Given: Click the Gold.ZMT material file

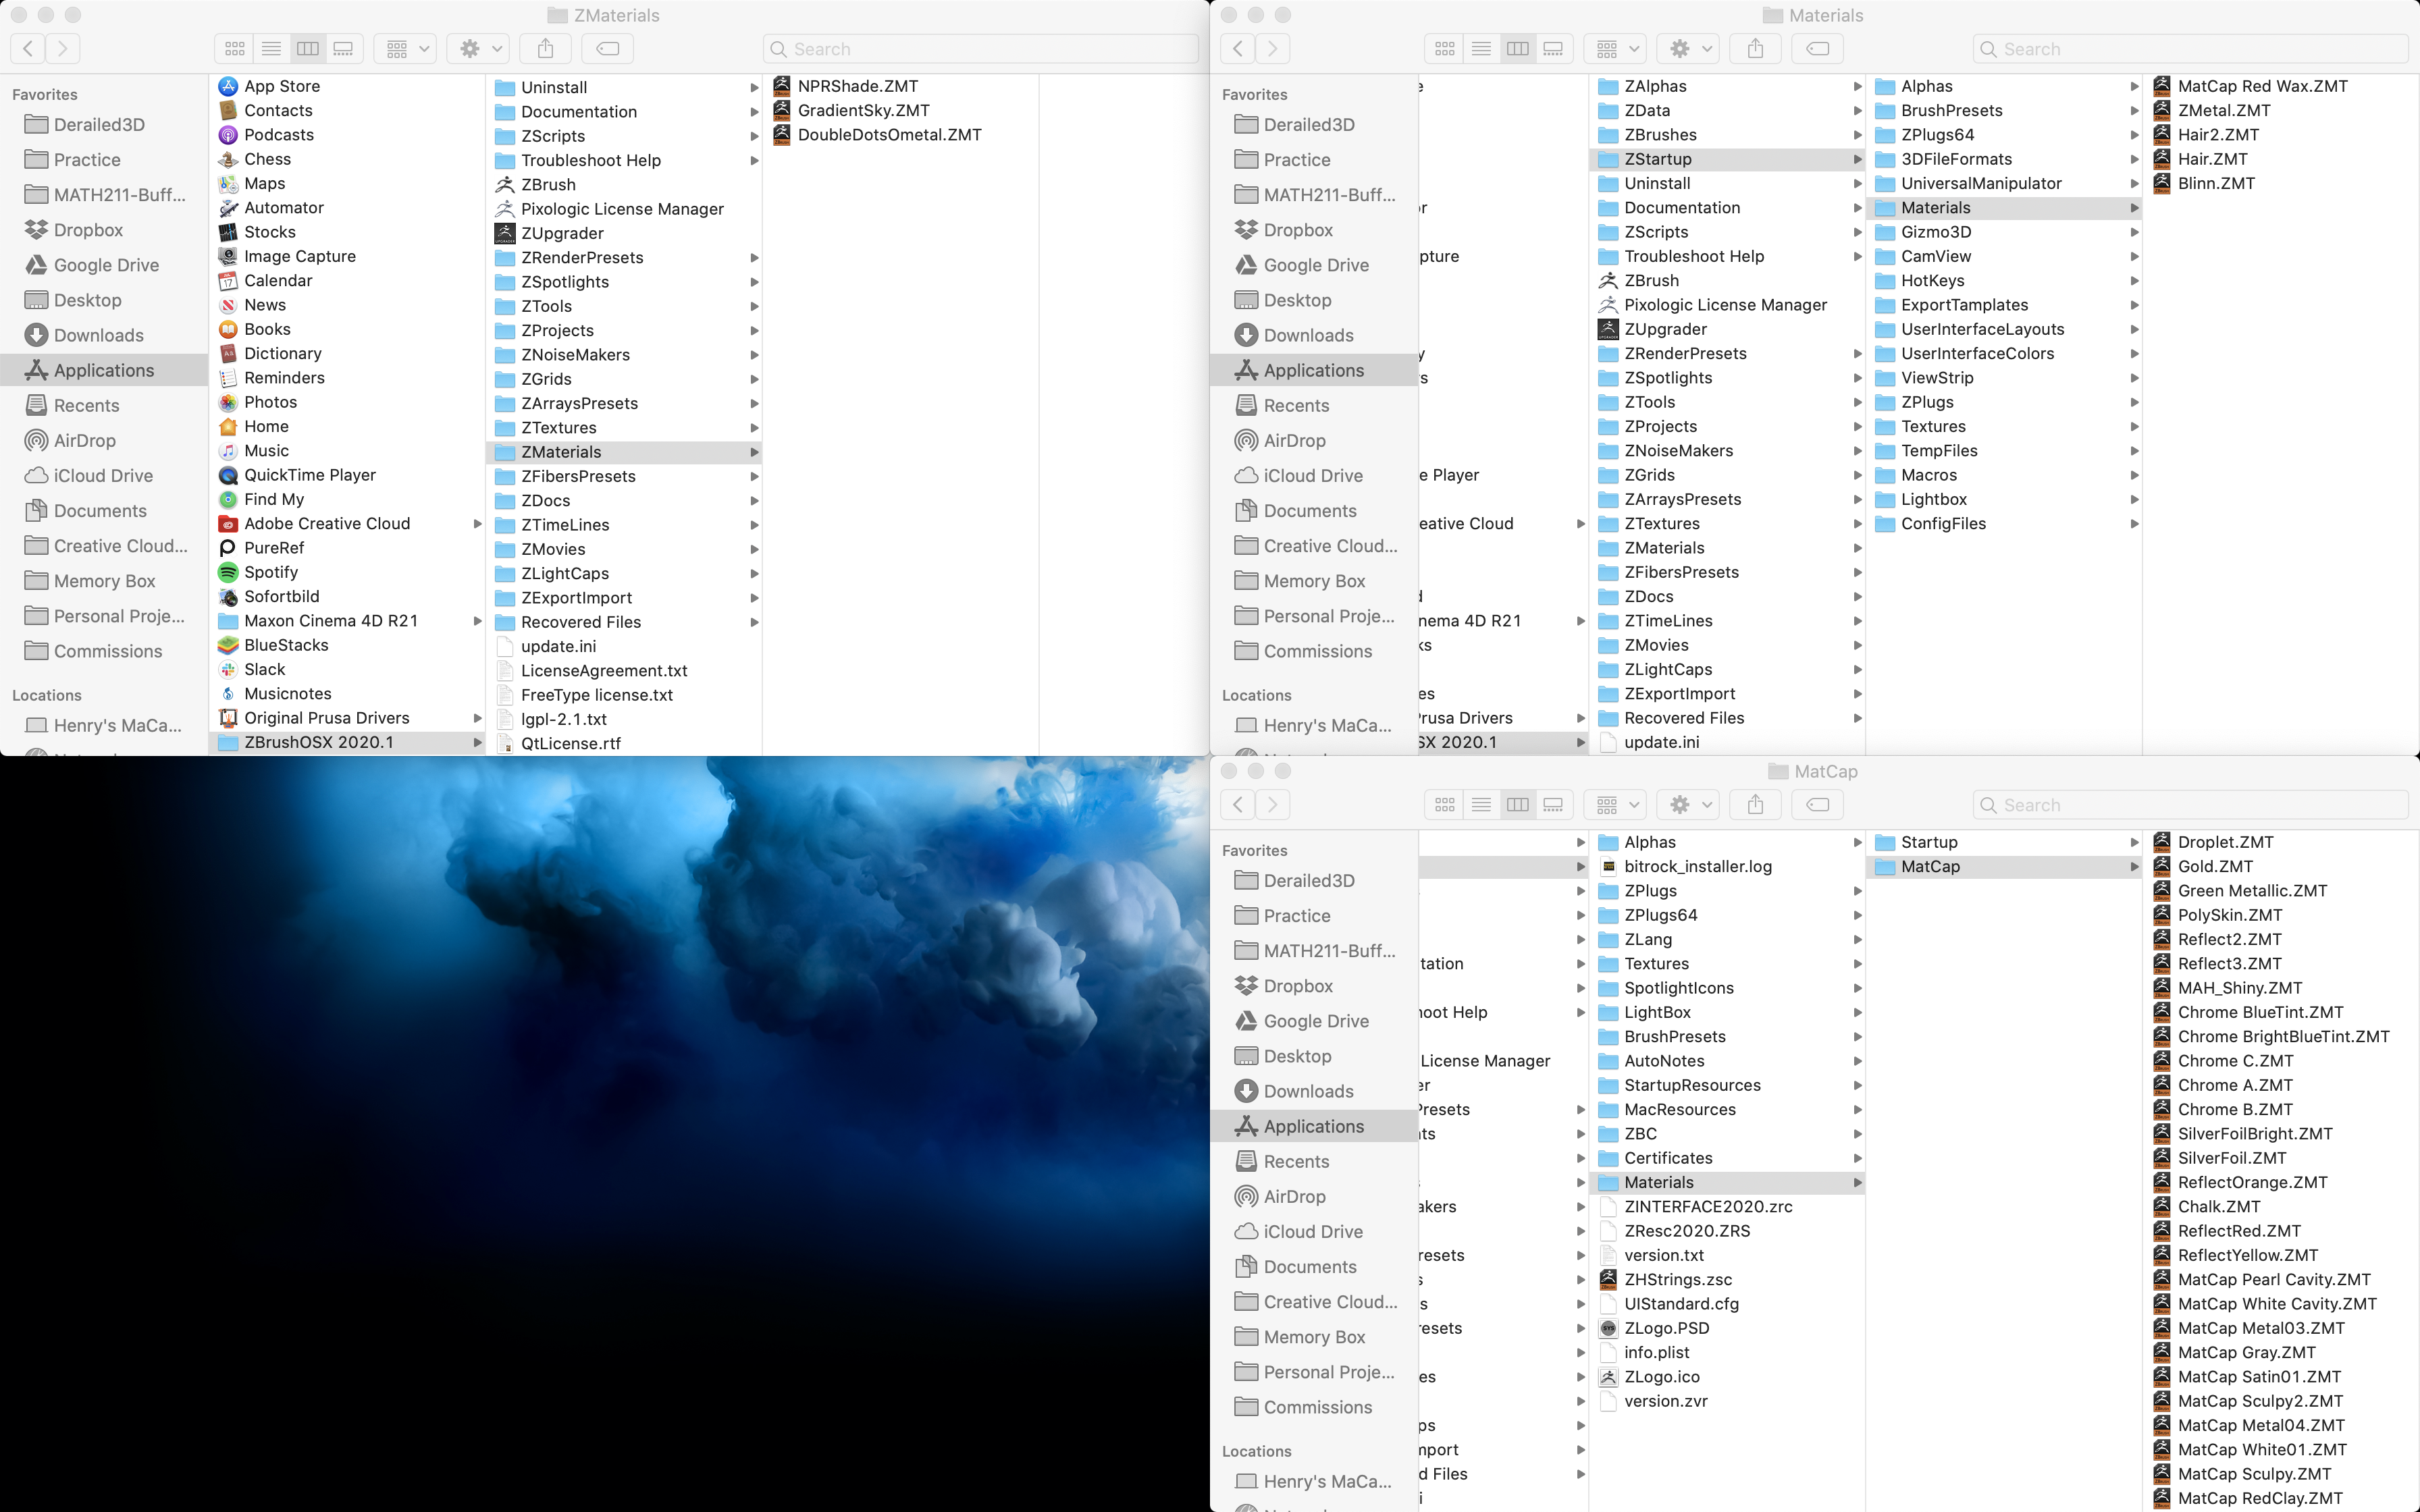Looking at the screenshot, I should (2214, 867).
